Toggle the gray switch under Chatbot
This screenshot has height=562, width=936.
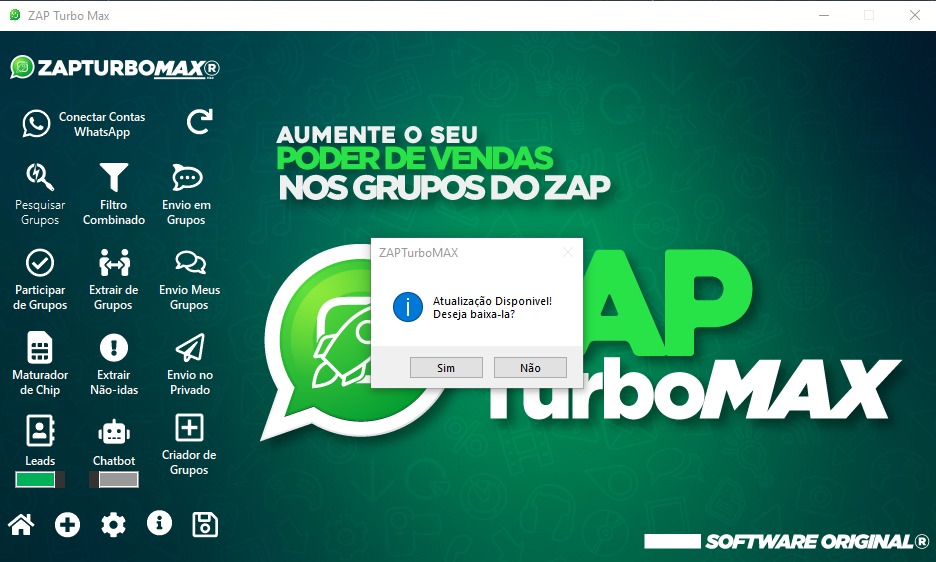(x=114, y=480)
